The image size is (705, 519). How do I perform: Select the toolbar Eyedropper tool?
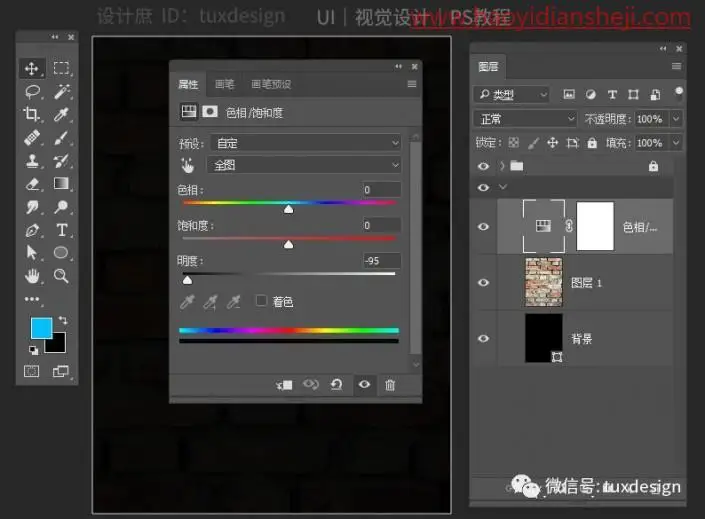tap(62, 114)
